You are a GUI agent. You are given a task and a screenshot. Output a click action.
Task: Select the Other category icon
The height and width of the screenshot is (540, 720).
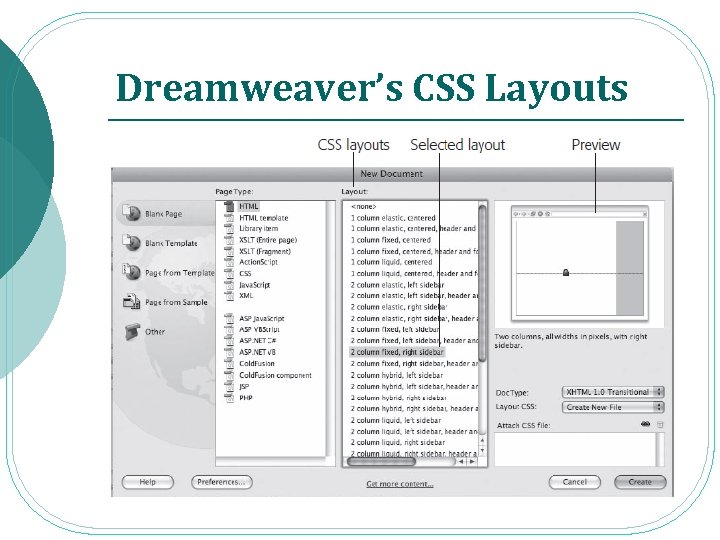tap(132, 332)
